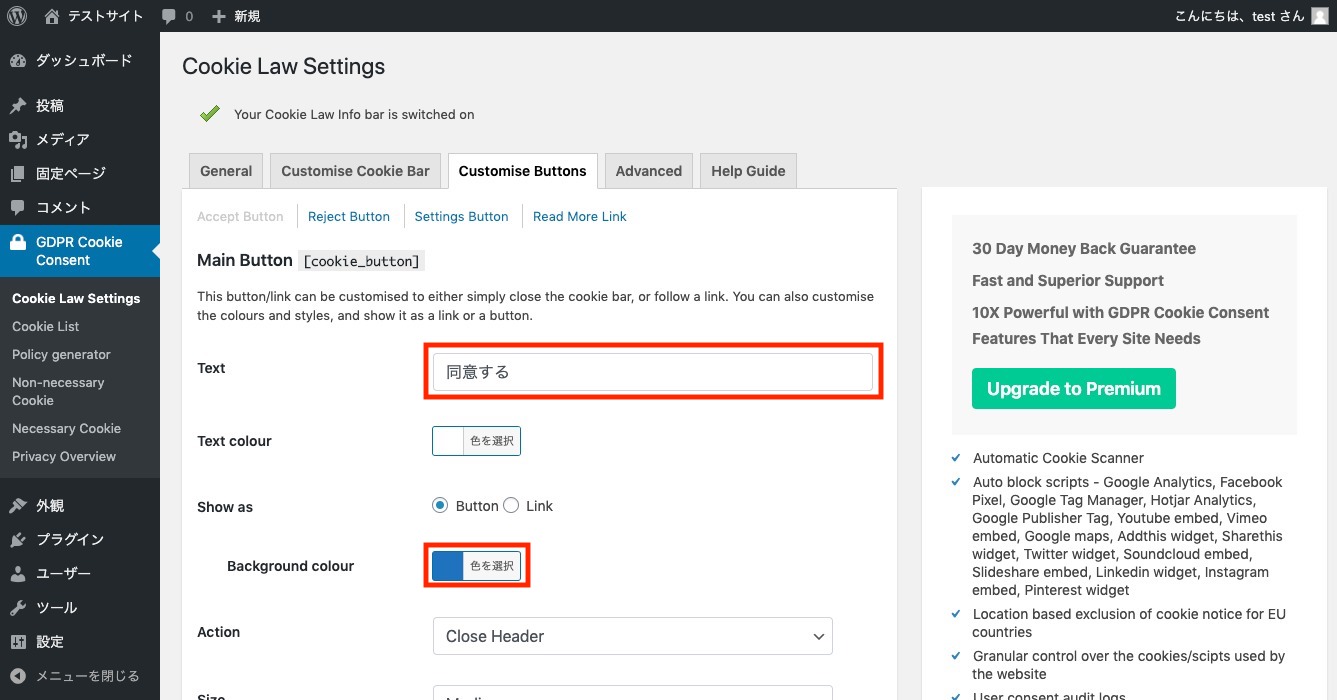Go to the Reject Button section link
The height and width of the screenshot is (700, 1337).
tap(349, 216)
